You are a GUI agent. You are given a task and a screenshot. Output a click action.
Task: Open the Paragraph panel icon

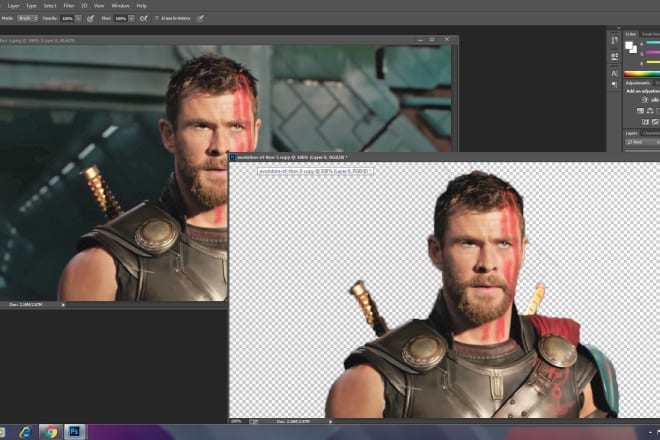click(x=615, y=84)
